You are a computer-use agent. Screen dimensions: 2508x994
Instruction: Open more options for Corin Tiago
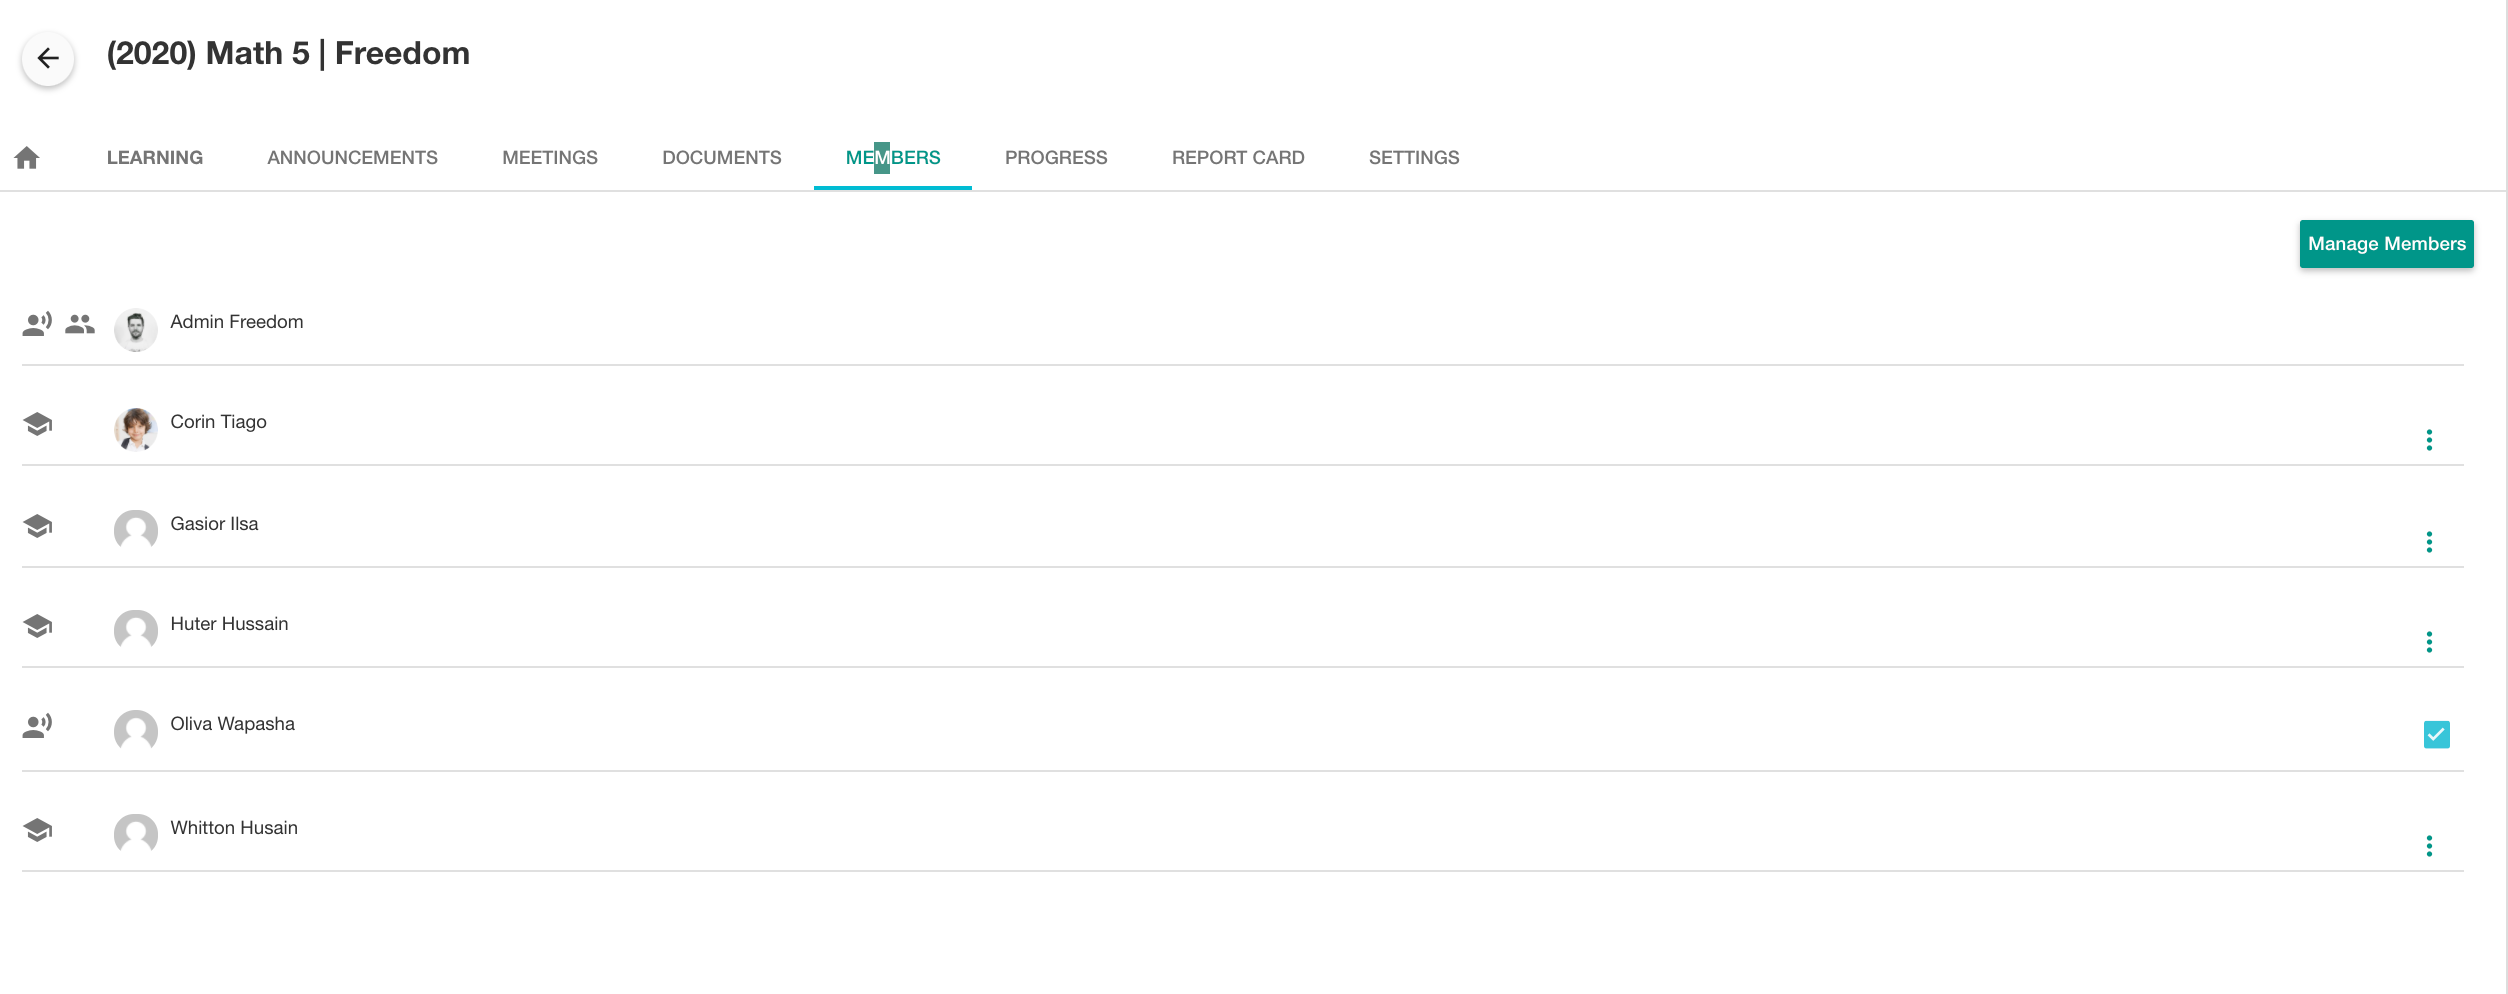tap(2429, 440)
